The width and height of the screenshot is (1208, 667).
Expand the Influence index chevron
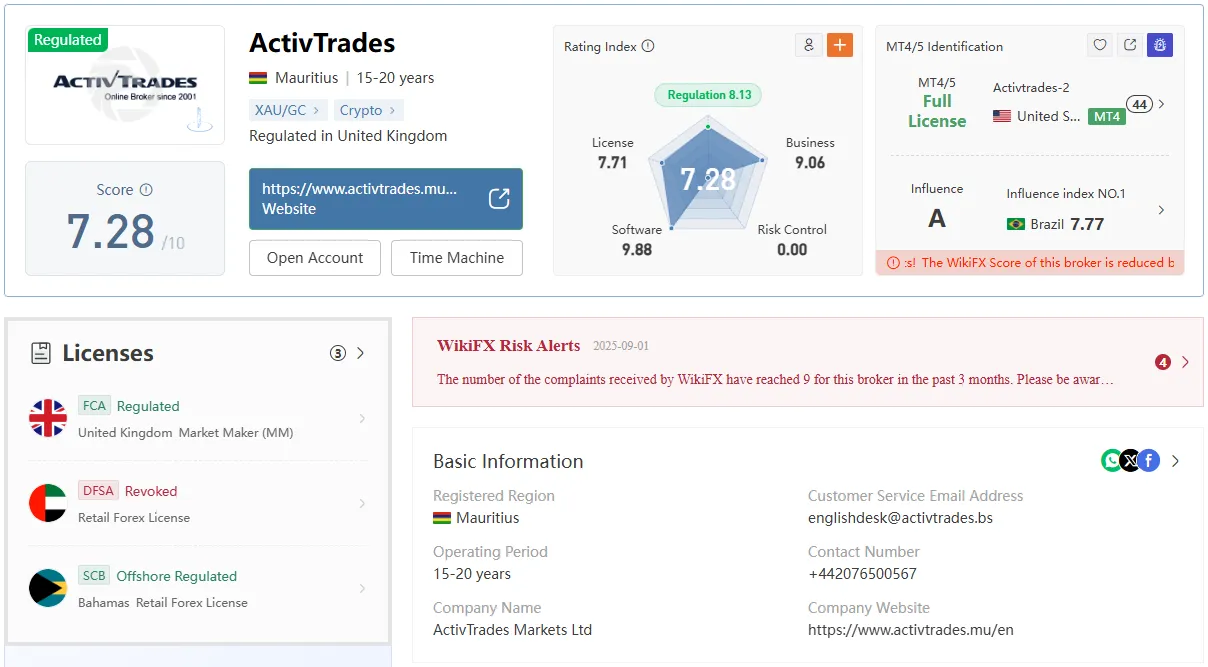(1161, 210)
